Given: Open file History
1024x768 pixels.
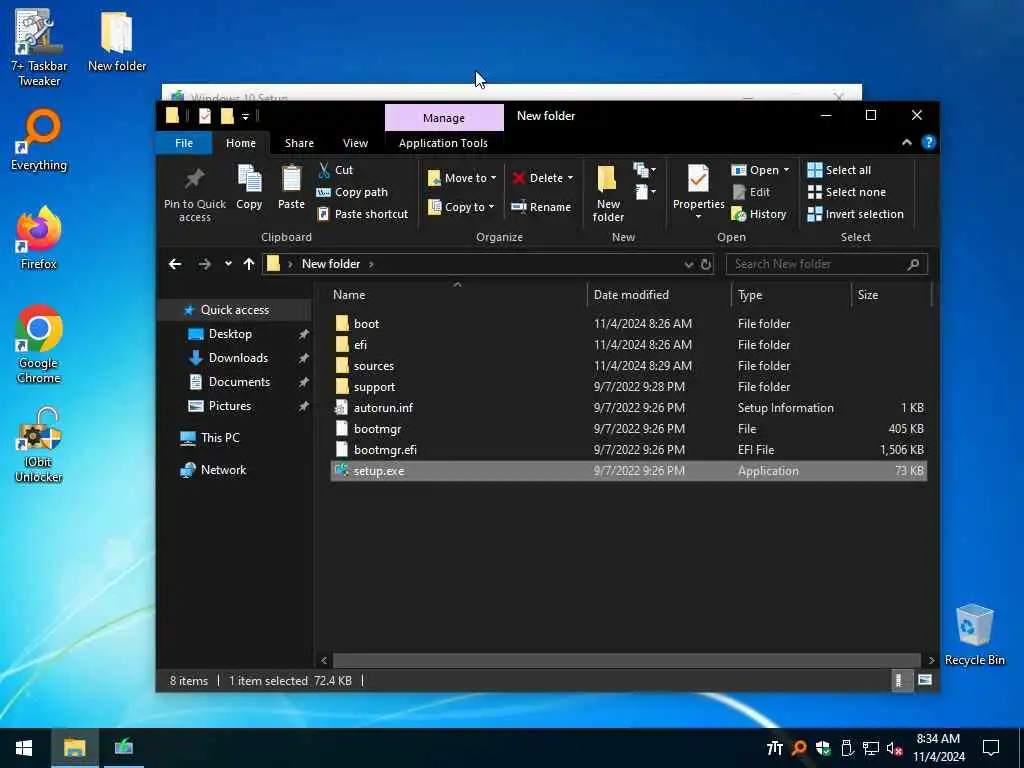Looking at the screenshot, I should [x=759, y=214].
